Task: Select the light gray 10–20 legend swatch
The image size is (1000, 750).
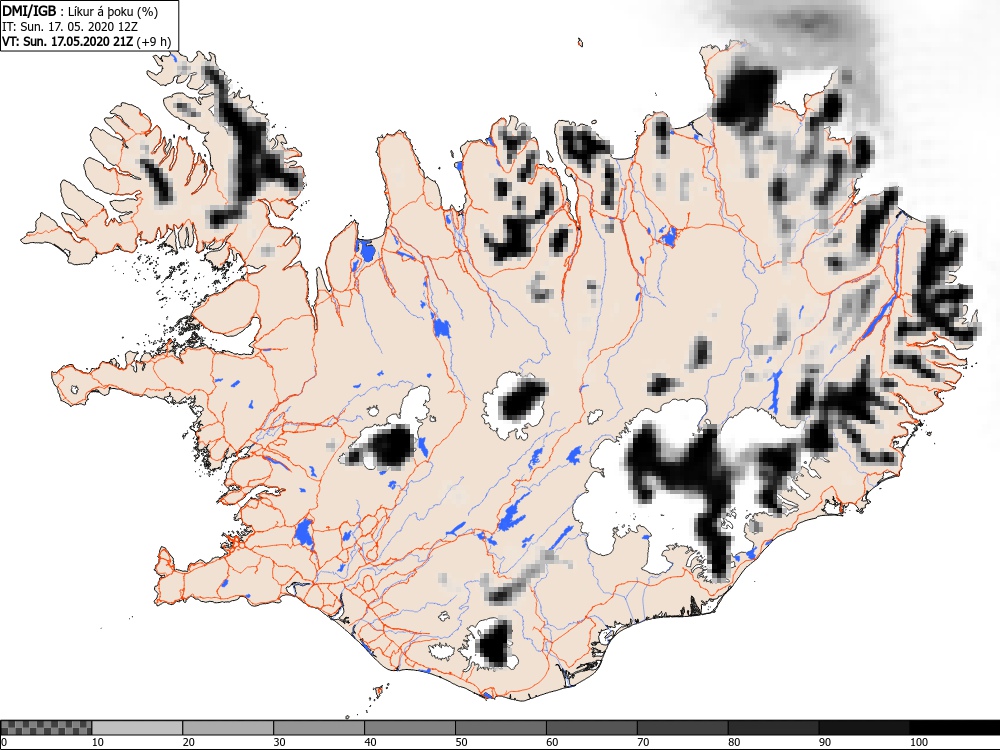Action: [x=137, y=728]
